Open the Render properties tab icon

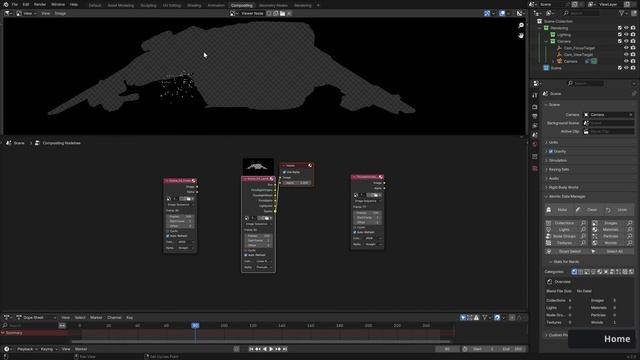[x=535, y=107]
